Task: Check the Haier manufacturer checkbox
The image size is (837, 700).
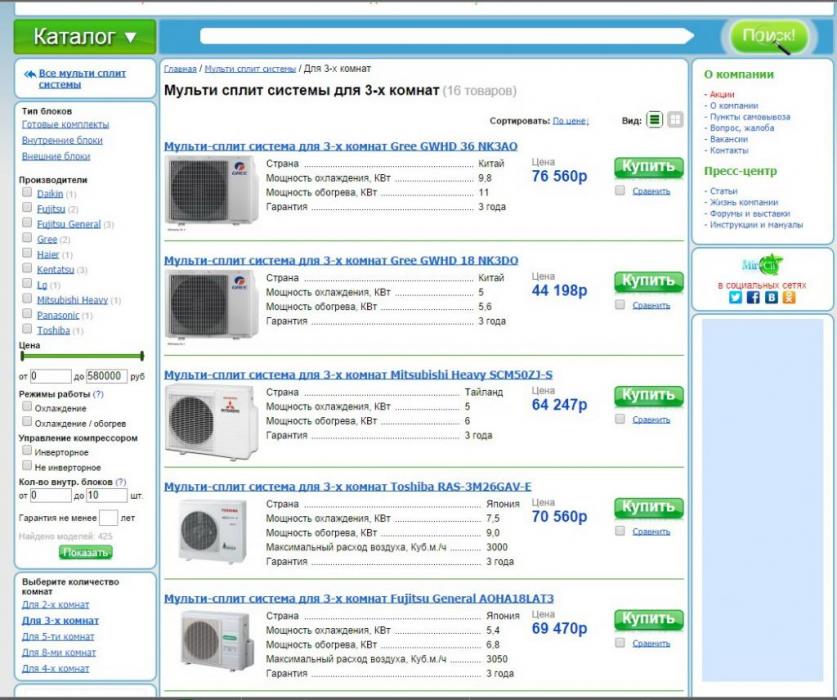Action: click(x=27, y=253)
